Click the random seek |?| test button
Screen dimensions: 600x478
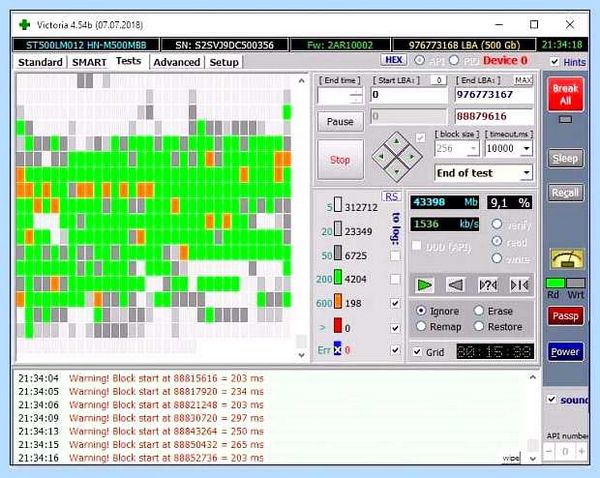coord(488,285)
